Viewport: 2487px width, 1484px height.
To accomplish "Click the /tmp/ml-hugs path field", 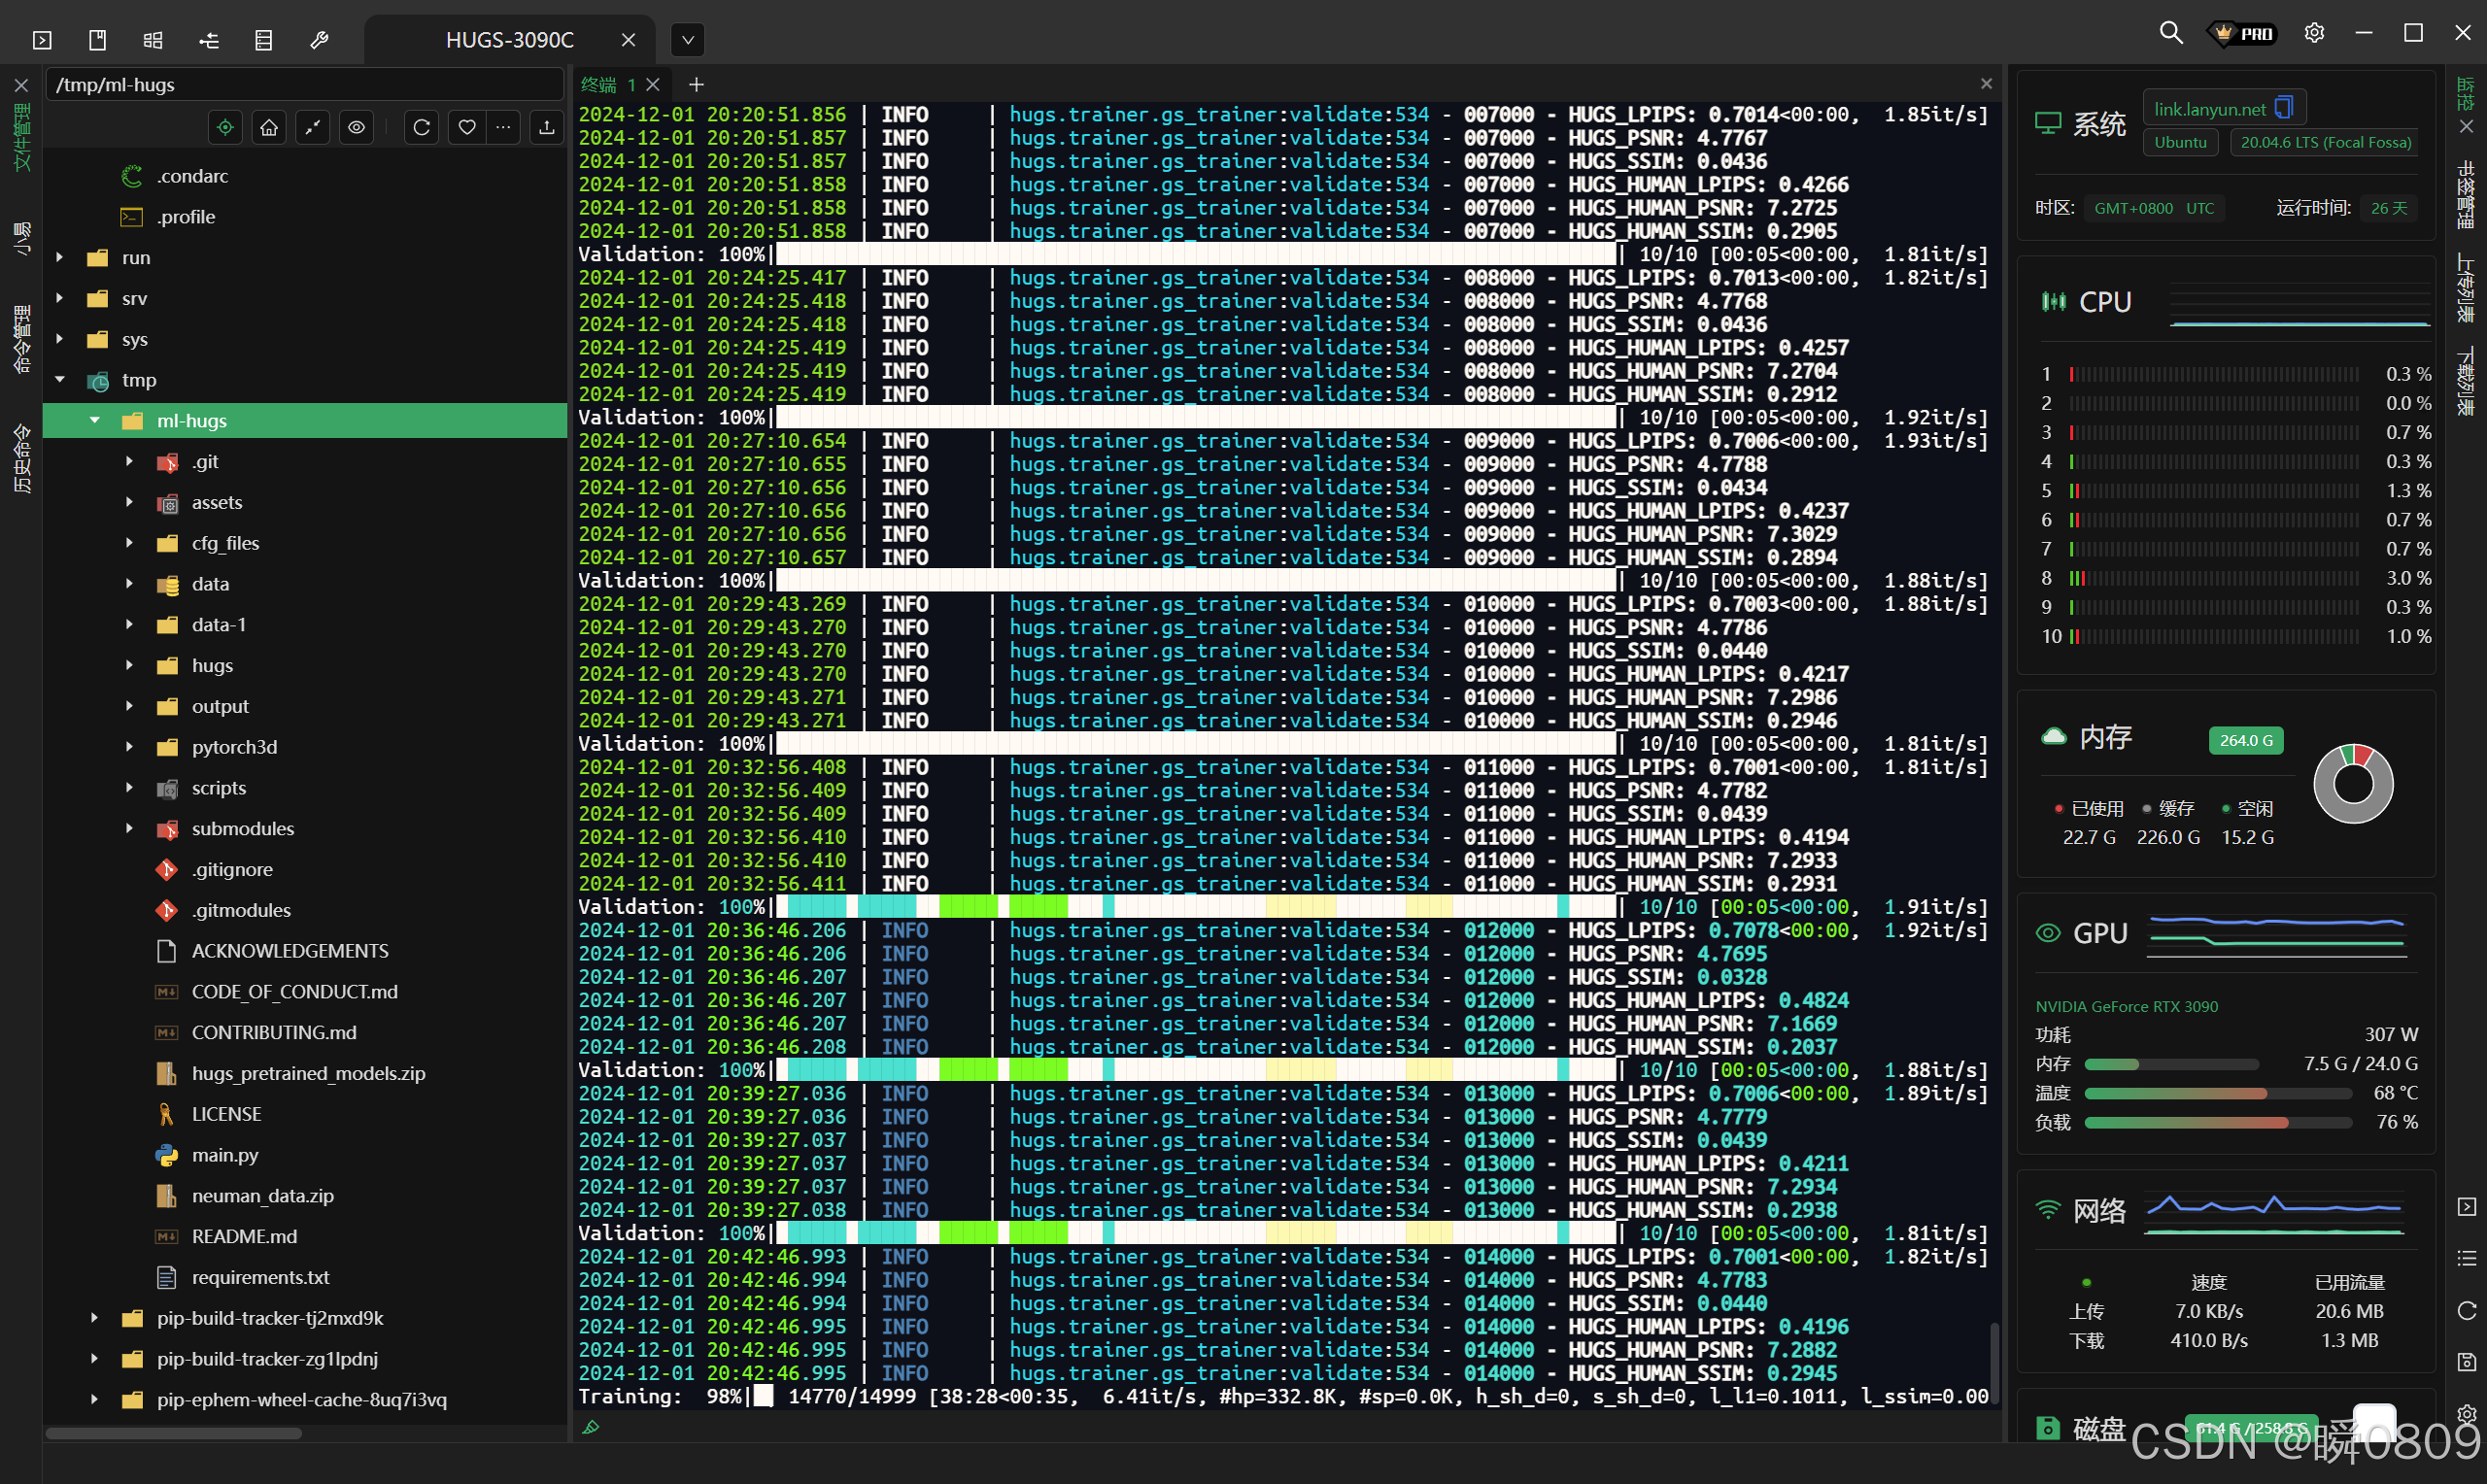I will 300,85.
